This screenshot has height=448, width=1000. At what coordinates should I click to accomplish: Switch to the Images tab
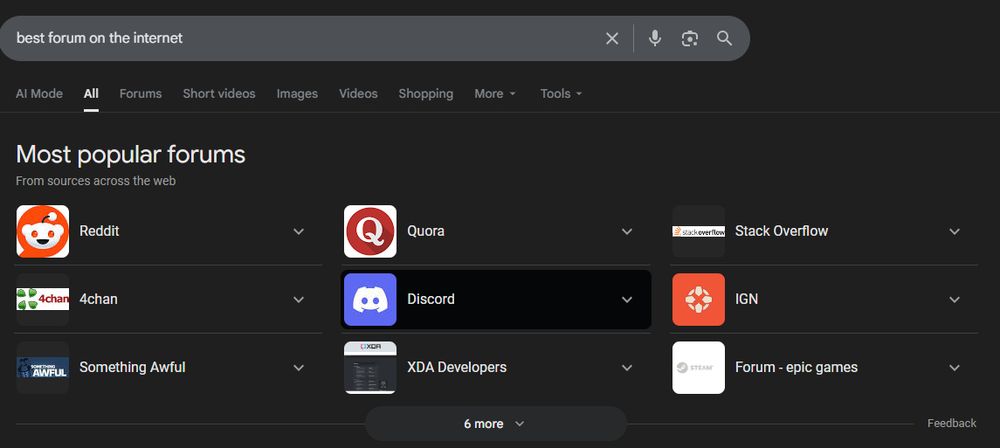point(297,94)
